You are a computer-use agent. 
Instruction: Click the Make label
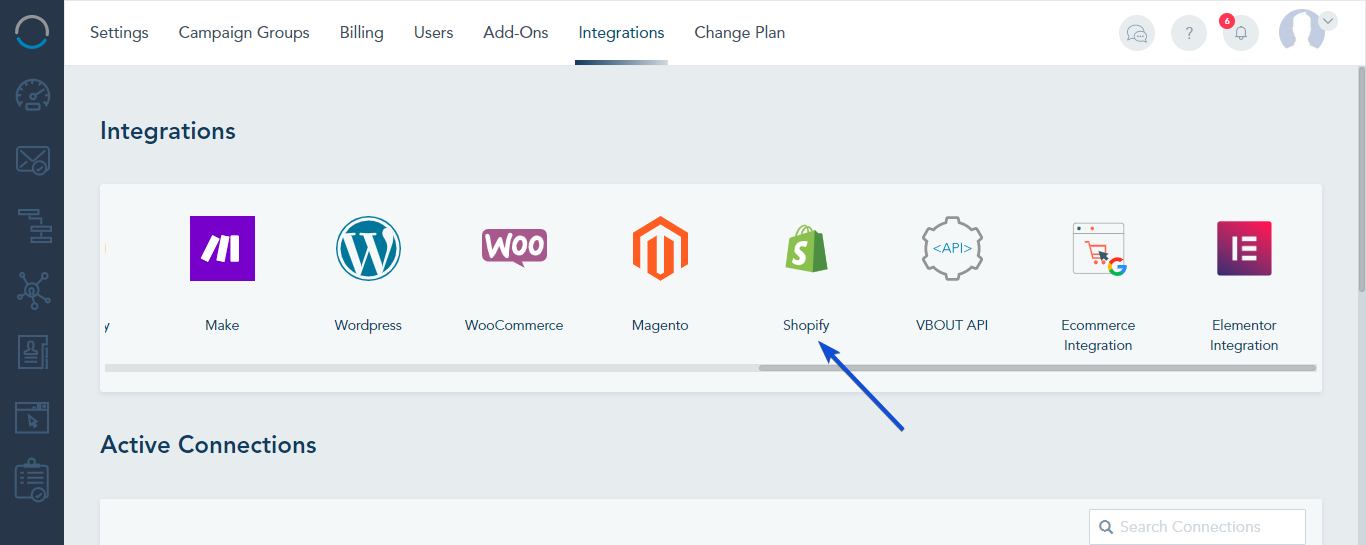point(222,325)
